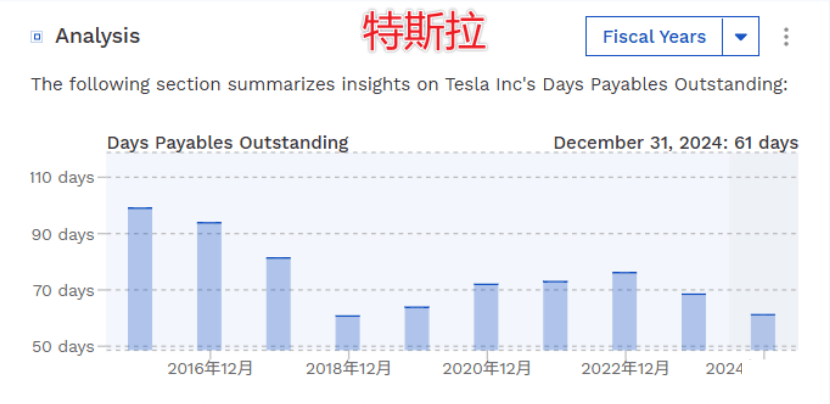Select the Fiscal Years button label

(x=654, y=37)
